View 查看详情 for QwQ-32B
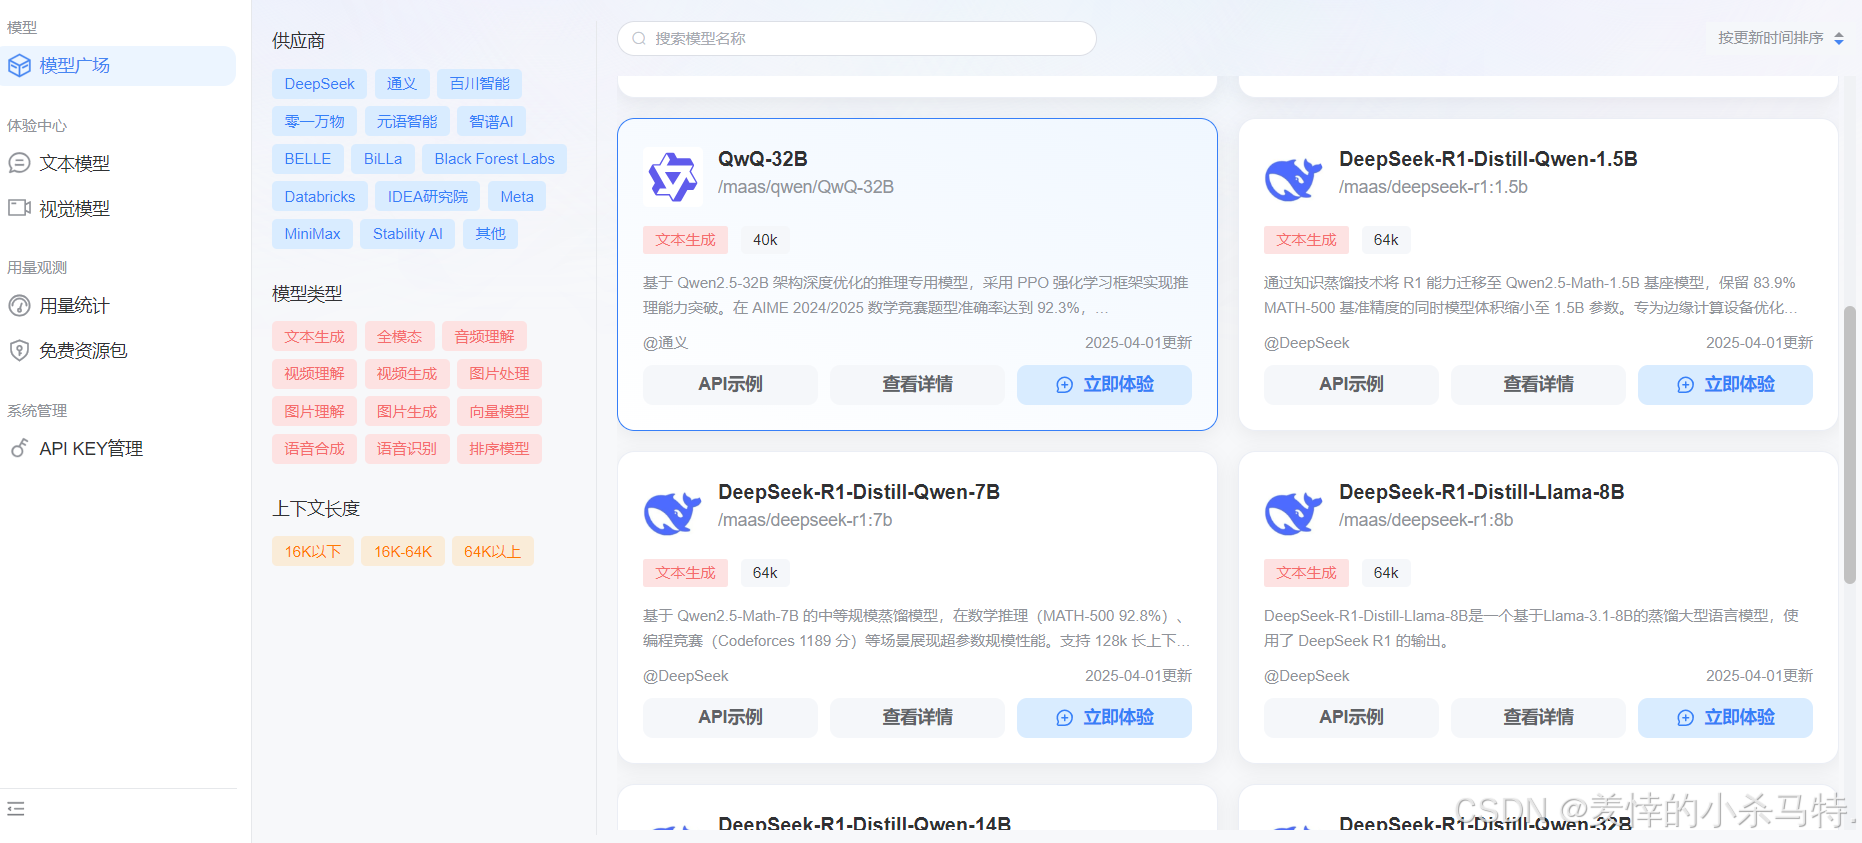Screen dimensions: 1862x843 pos(917,385)
